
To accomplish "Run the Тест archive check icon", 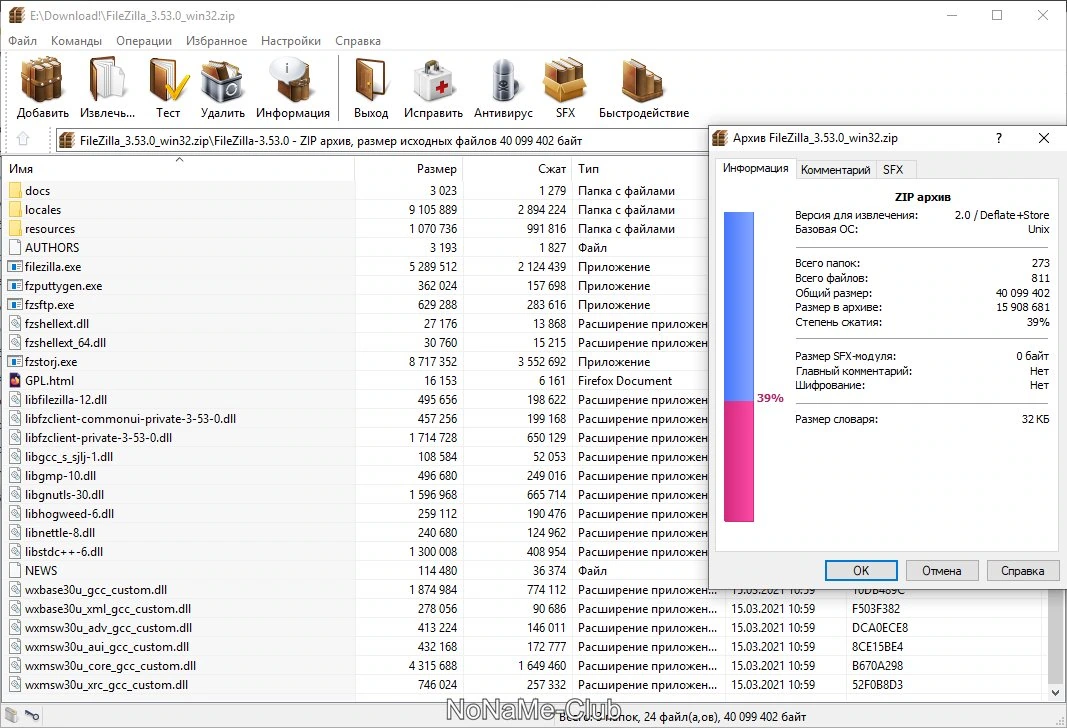I will coord(168,80).
